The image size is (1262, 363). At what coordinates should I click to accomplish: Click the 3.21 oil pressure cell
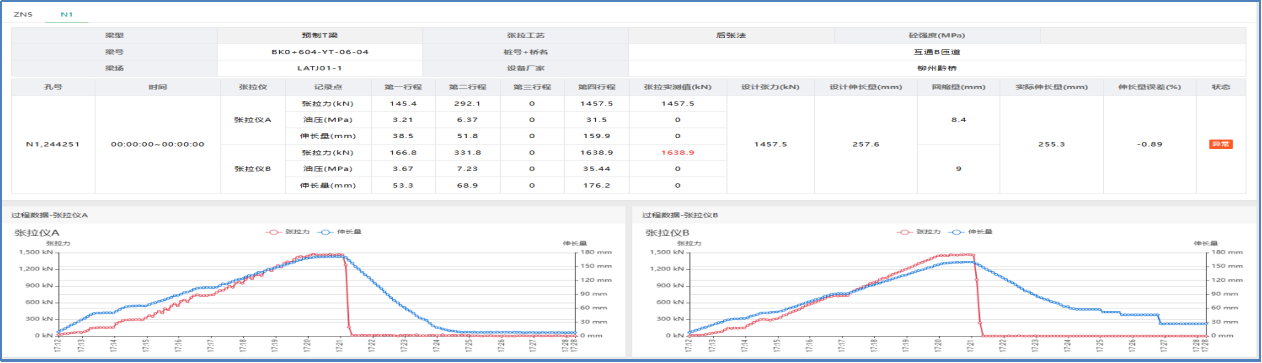coord(404,119)
